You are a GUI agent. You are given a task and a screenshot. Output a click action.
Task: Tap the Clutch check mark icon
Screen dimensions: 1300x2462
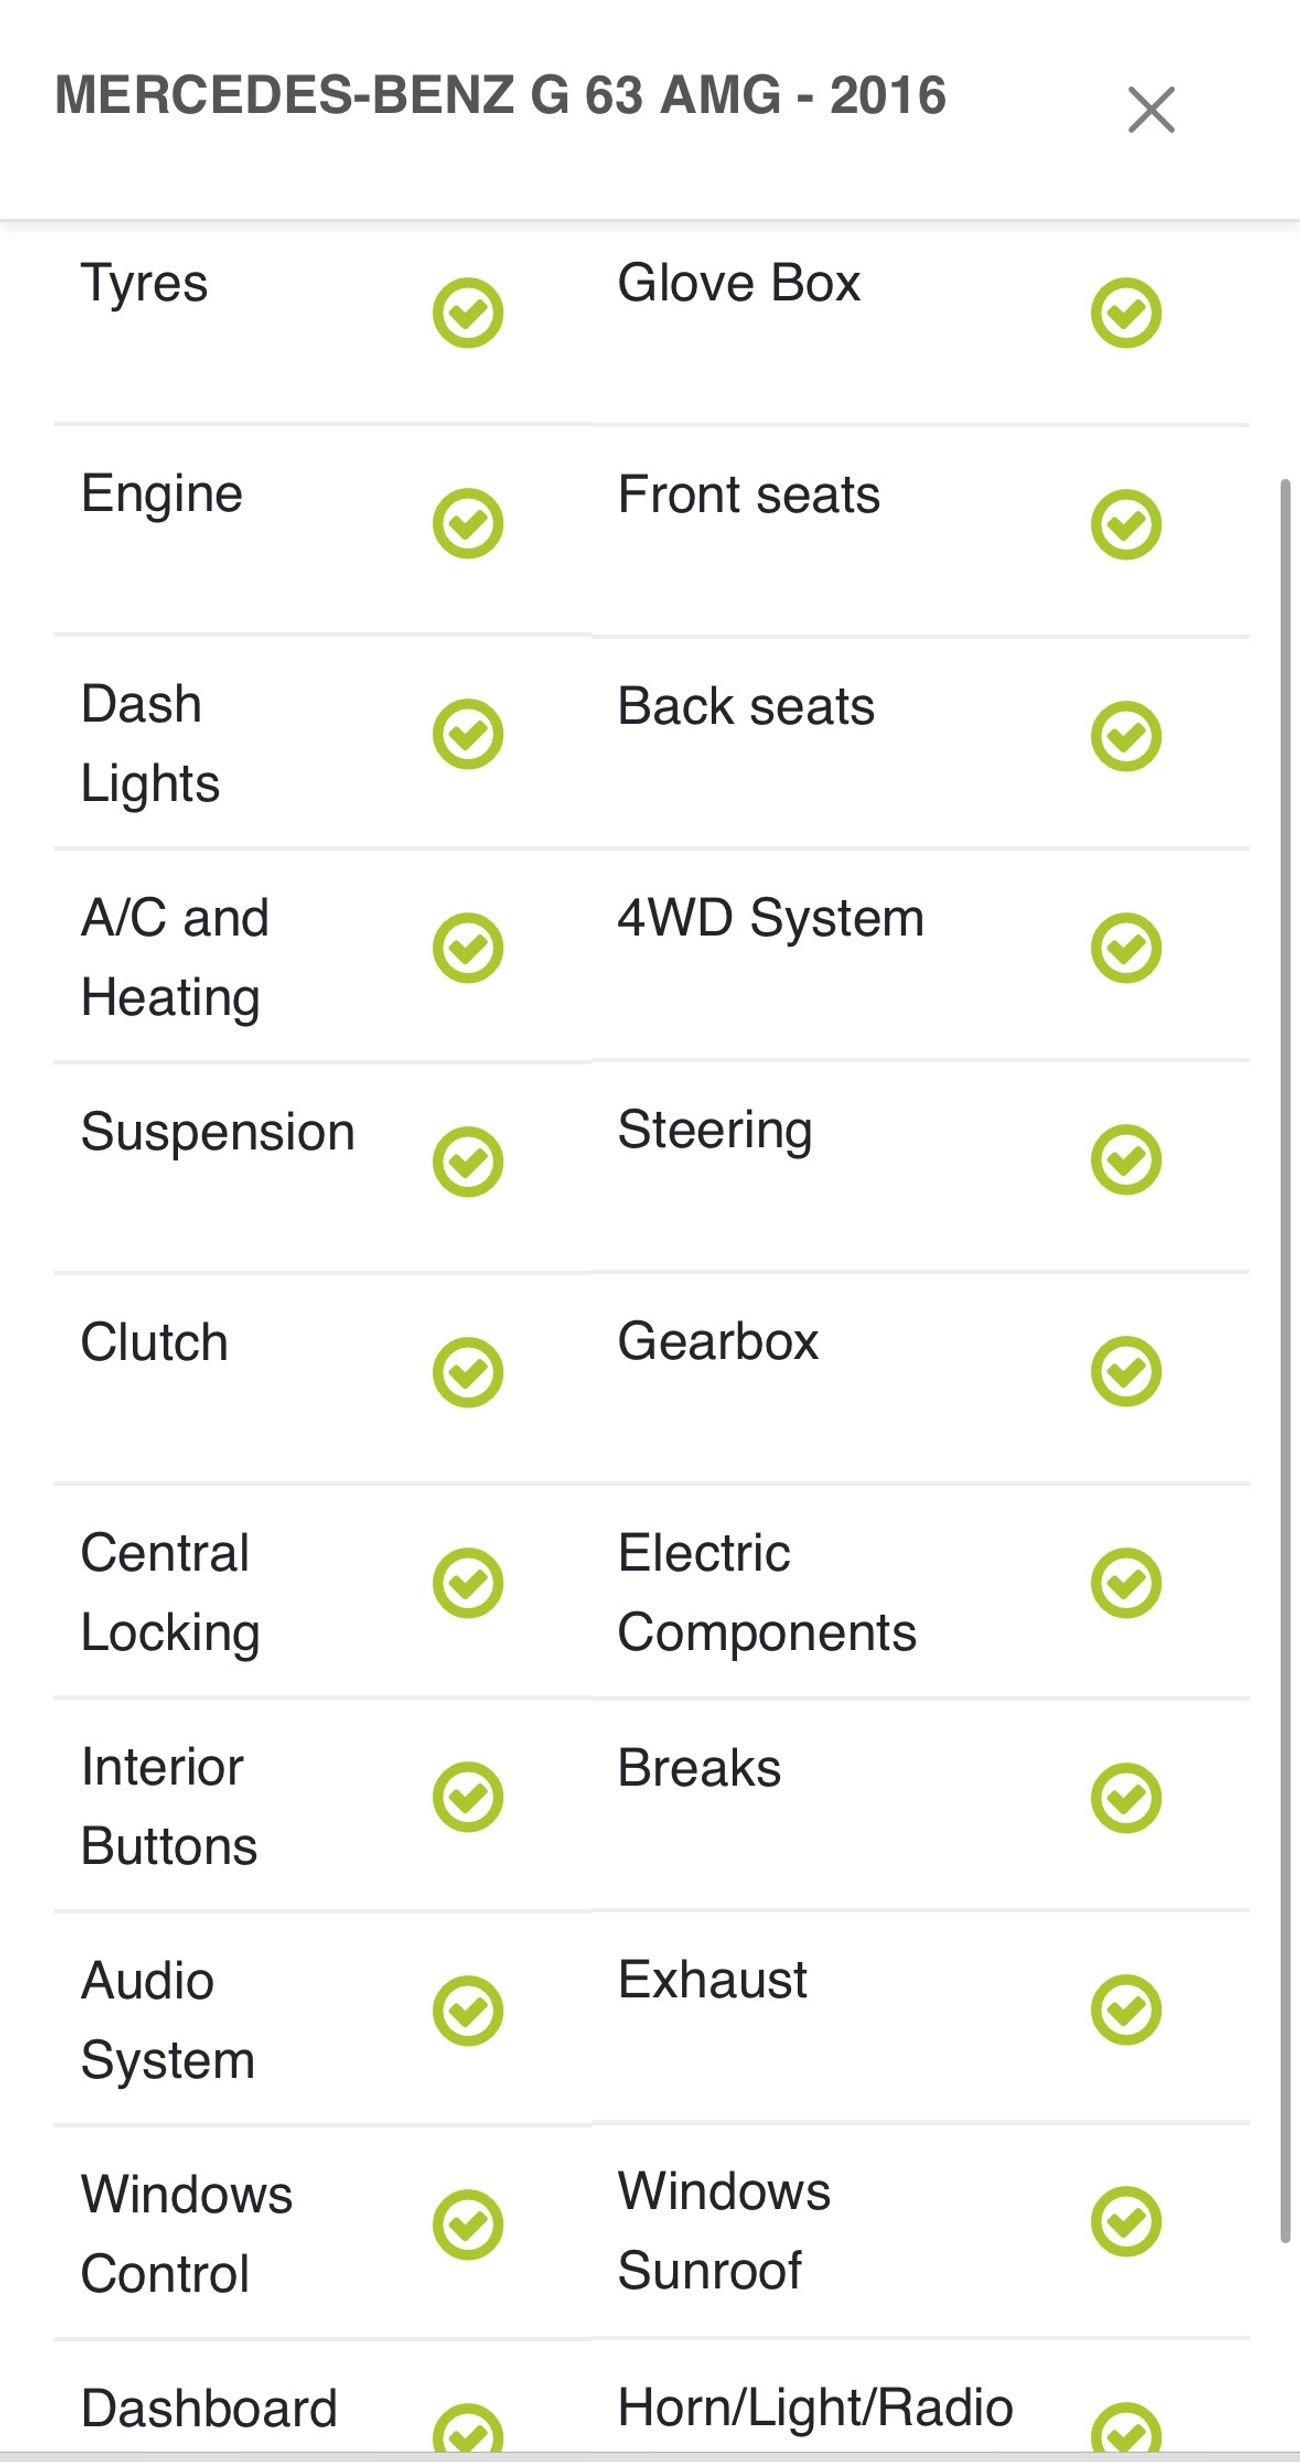point(467,1372)
